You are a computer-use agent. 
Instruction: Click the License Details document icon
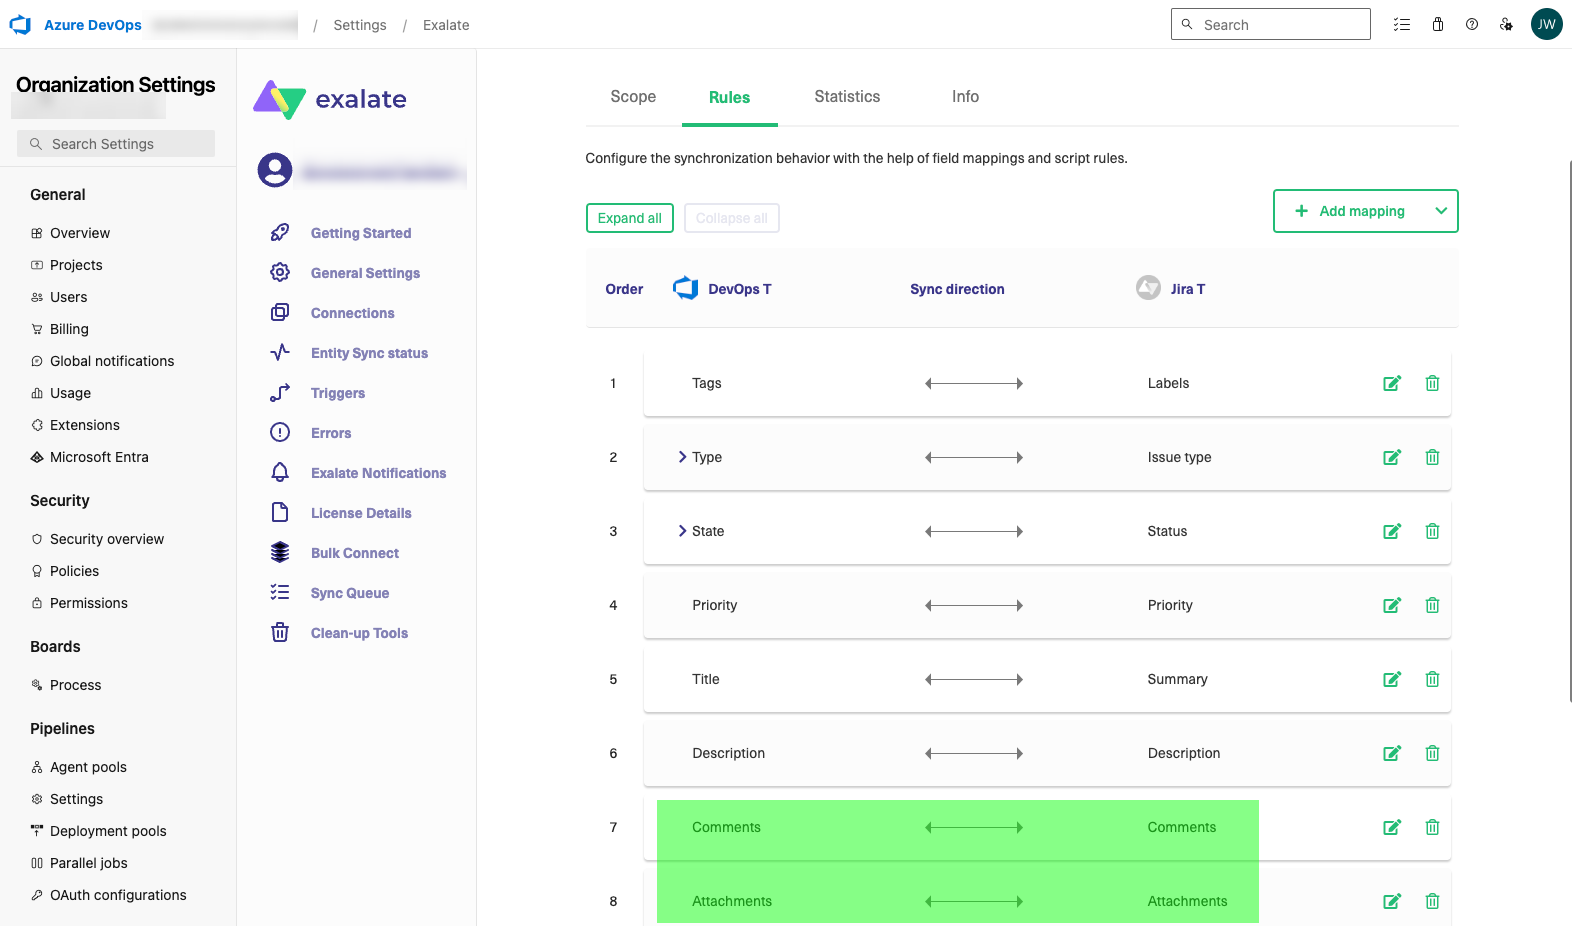click(x=280, y=512)
